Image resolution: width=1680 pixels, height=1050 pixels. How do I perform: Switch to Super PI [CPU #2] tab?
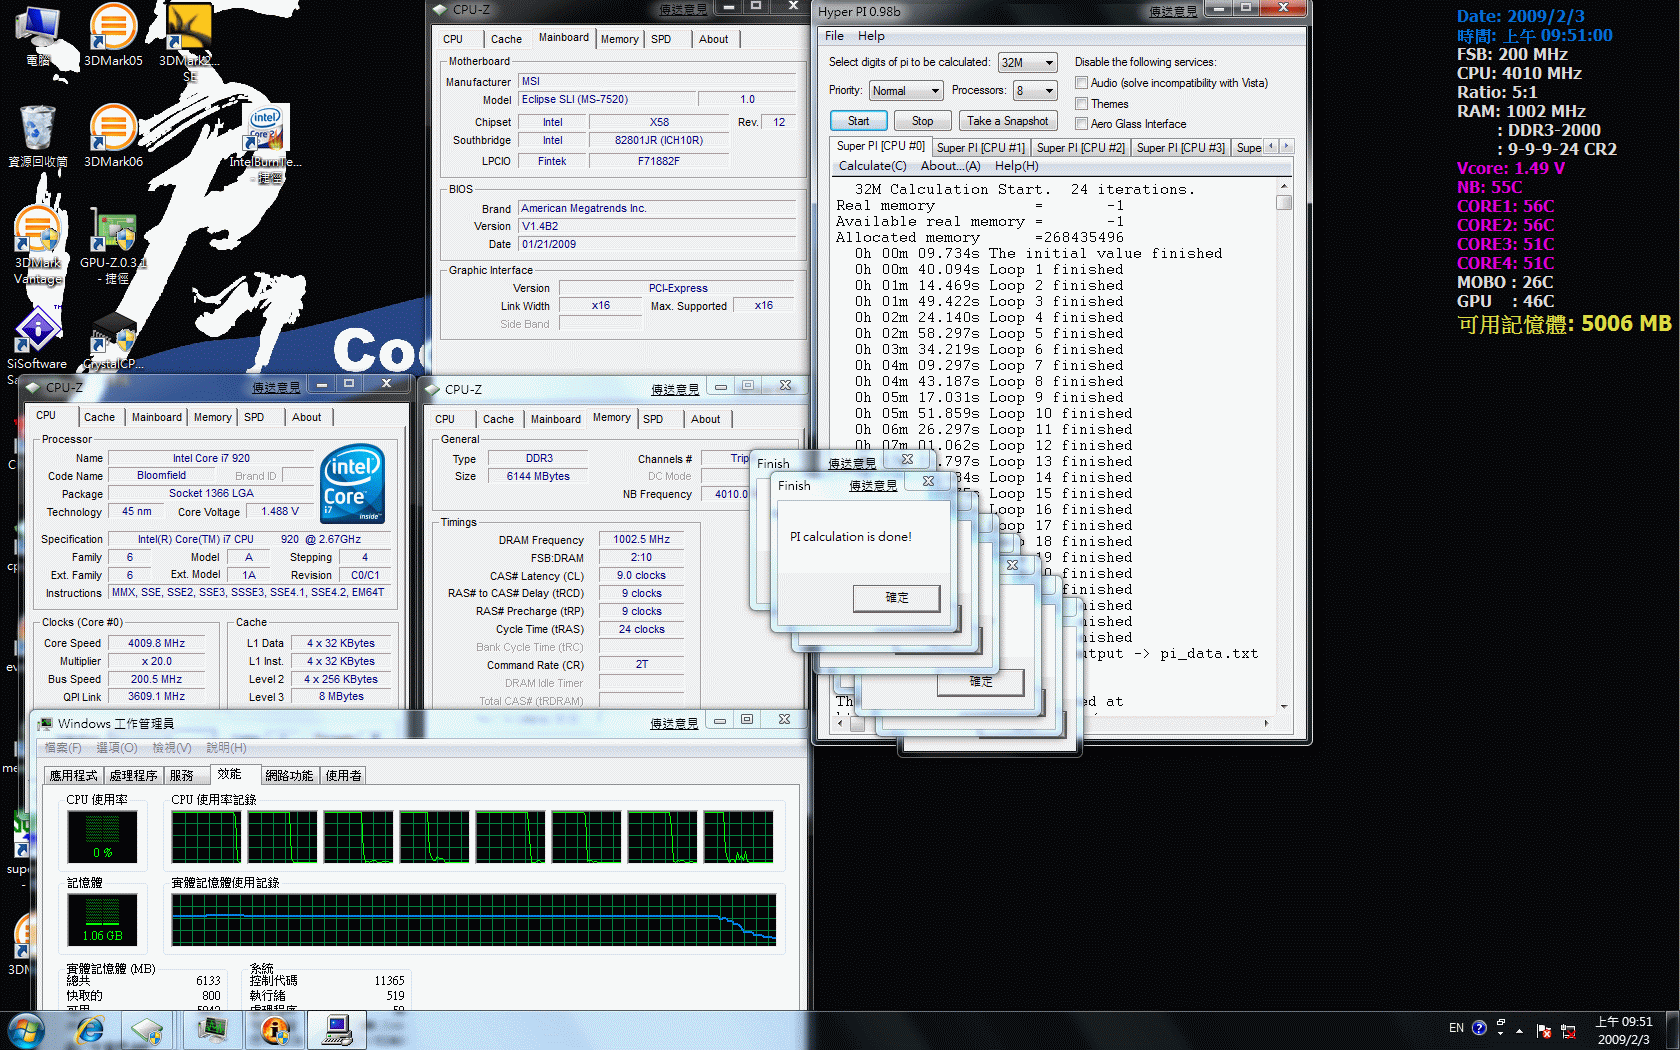click(x=1080, y=148)
